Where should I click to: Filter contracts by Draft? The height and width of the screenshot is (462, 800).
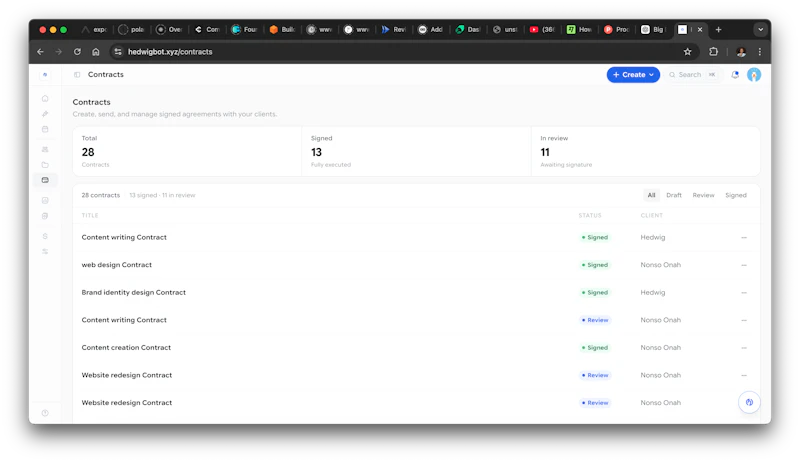673,195
